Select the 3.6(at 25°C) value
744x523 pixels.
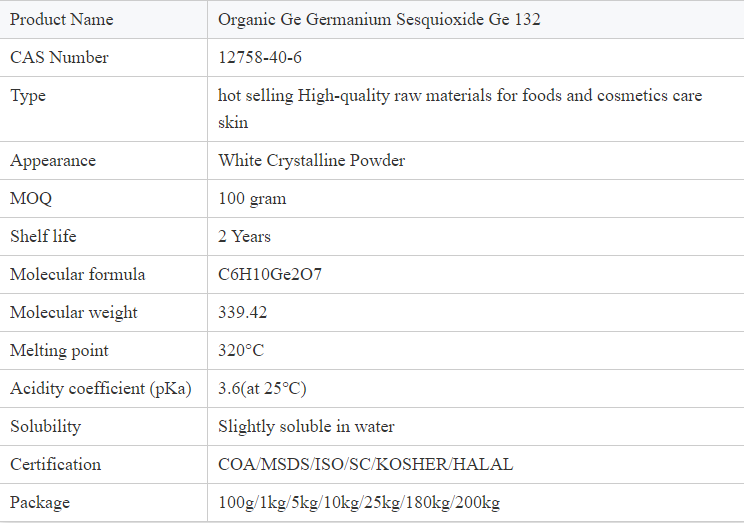click(x=262, y=388)
